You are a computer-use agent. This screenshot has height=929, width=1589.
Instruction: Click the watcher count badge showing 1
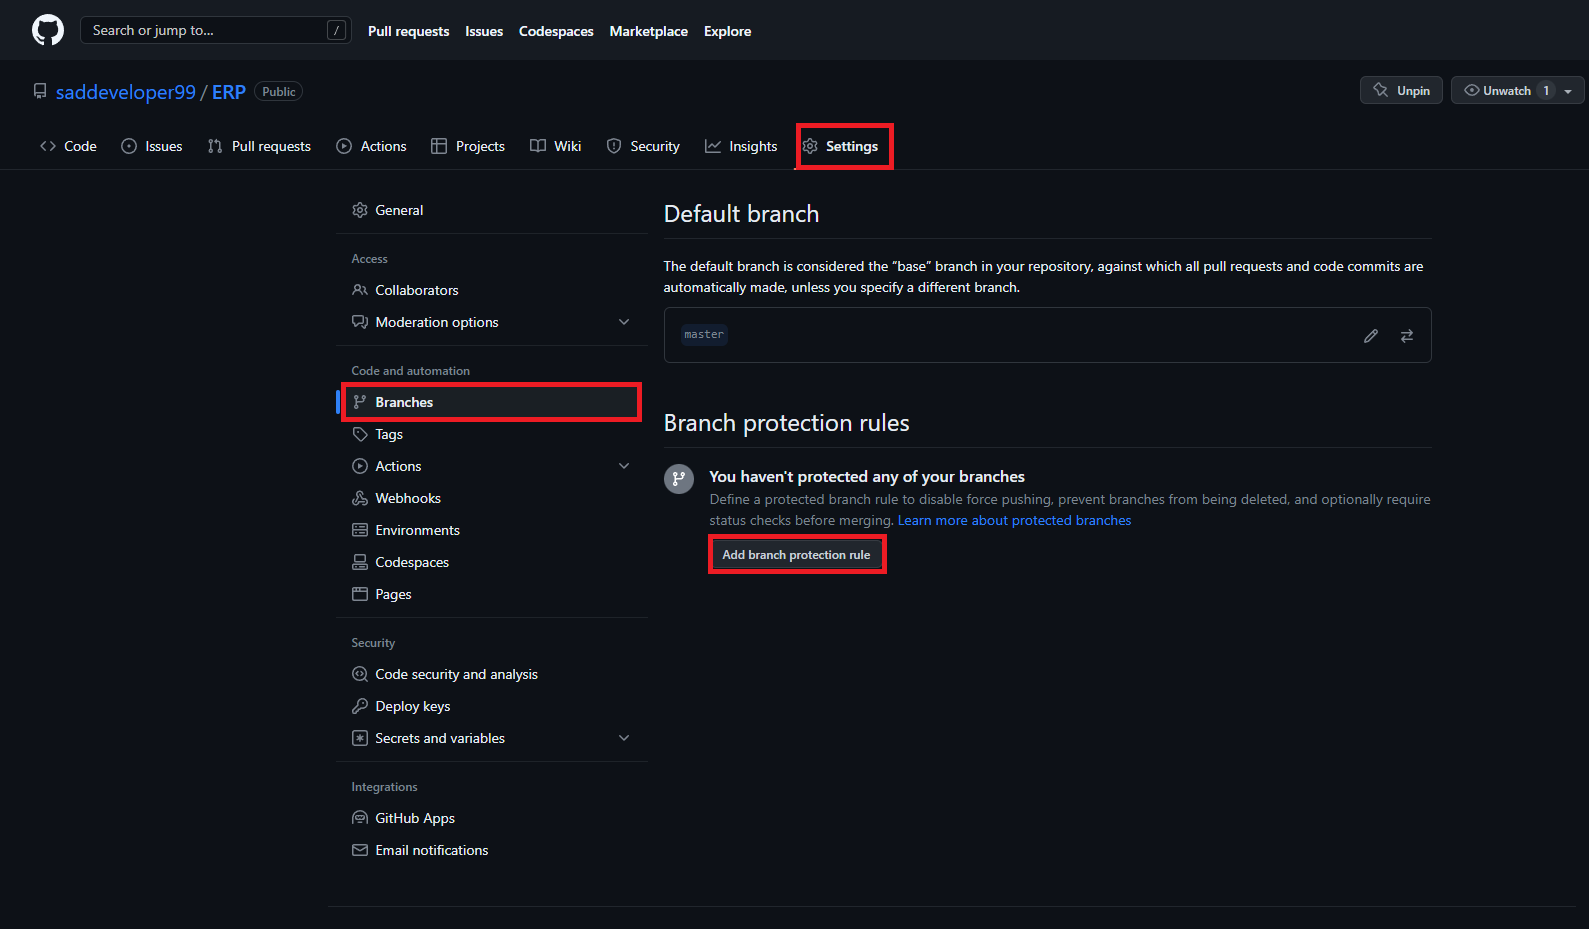(x=1546, y=90)
